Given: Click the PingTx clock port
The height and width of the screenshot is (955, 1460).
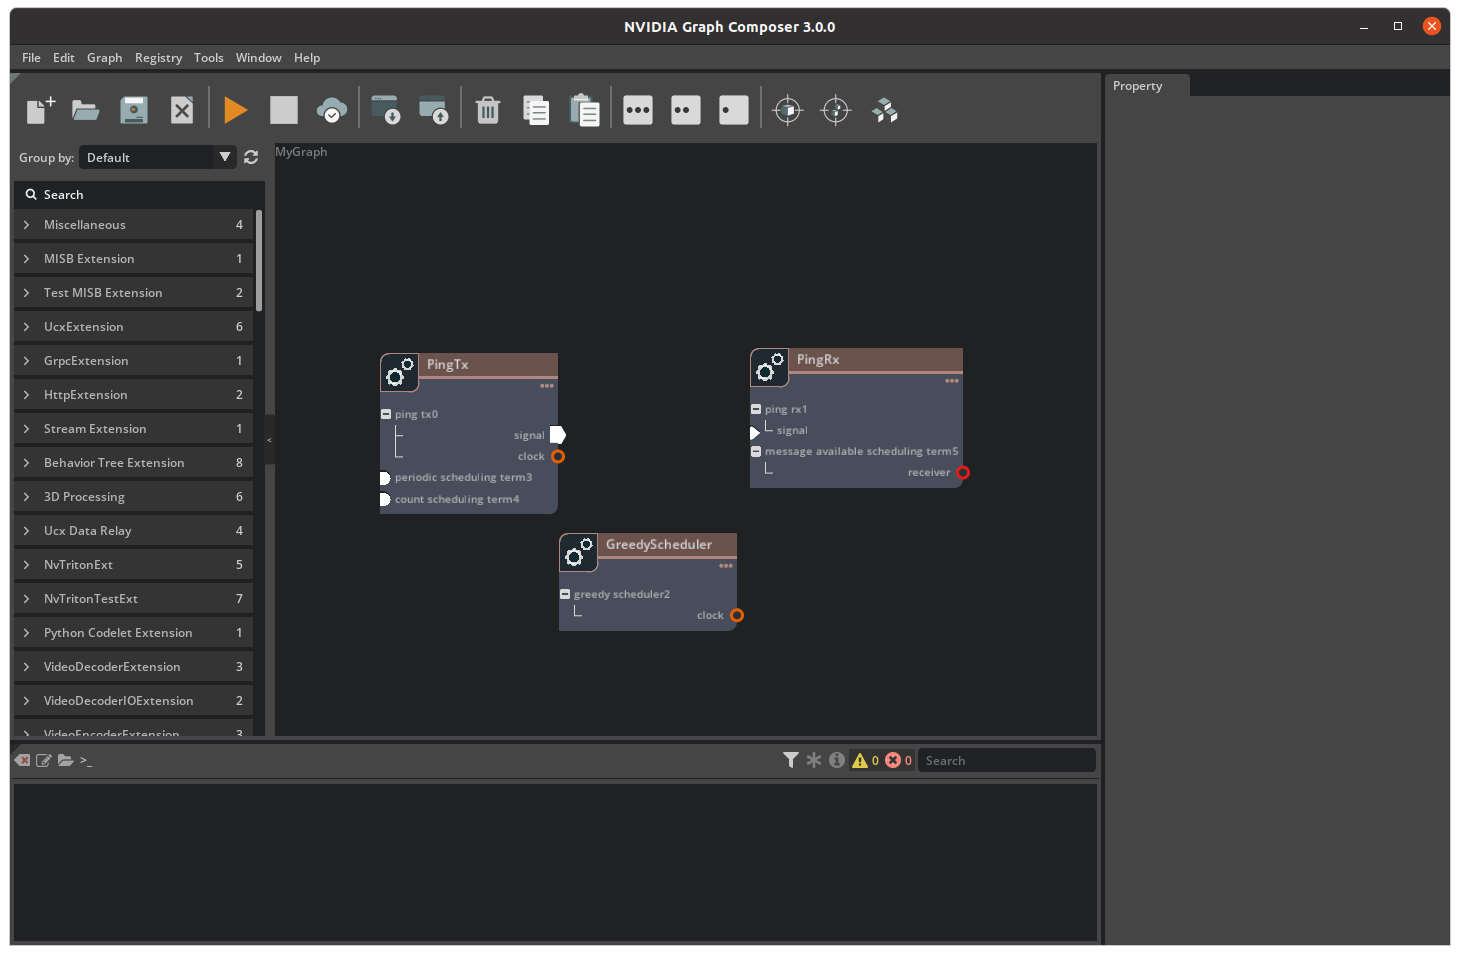Looking at the screenshot, I should click(x=558, y=457).
